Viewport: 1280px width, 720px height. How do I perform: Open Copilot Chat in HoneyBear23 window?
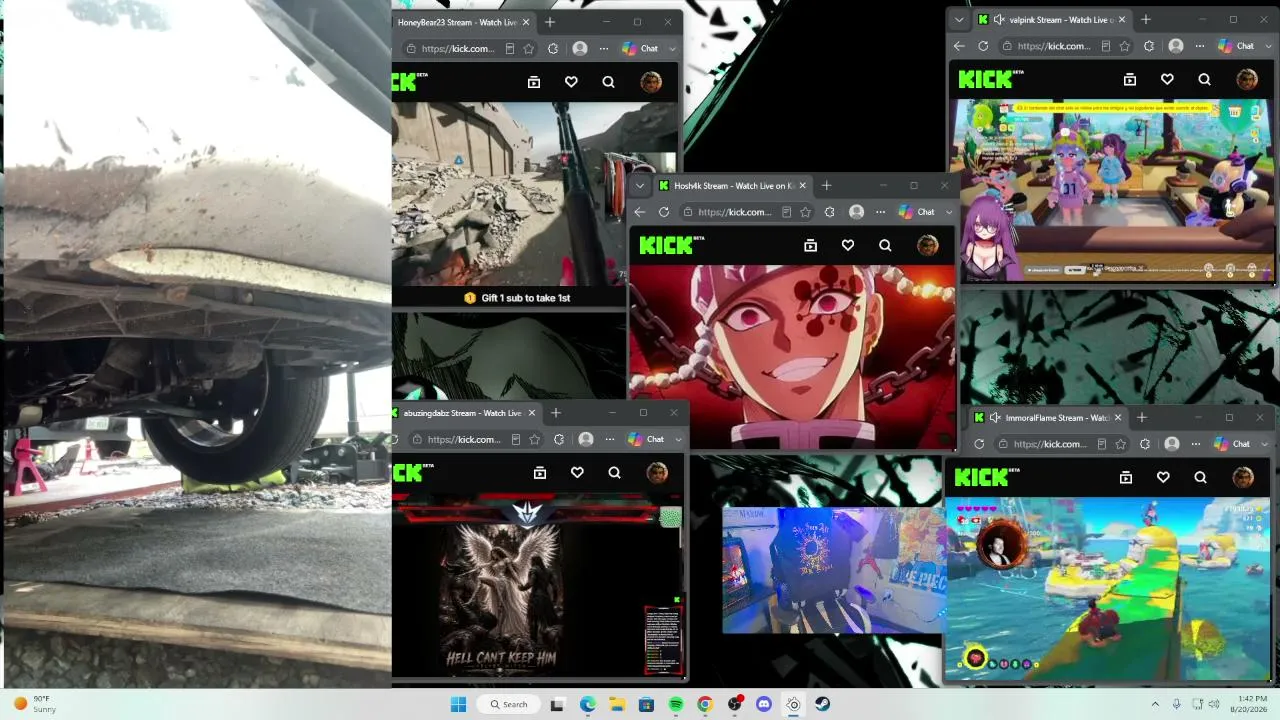[640, 48]
